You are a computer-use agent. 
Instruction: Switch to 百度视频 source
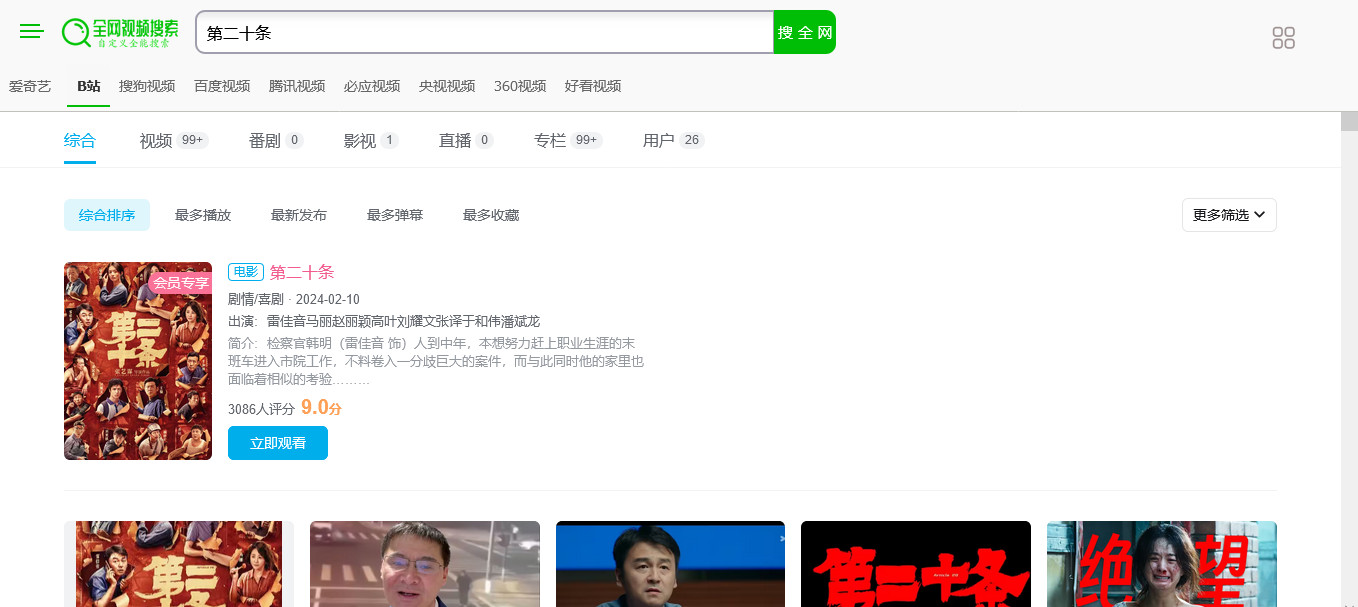(222, 86)
